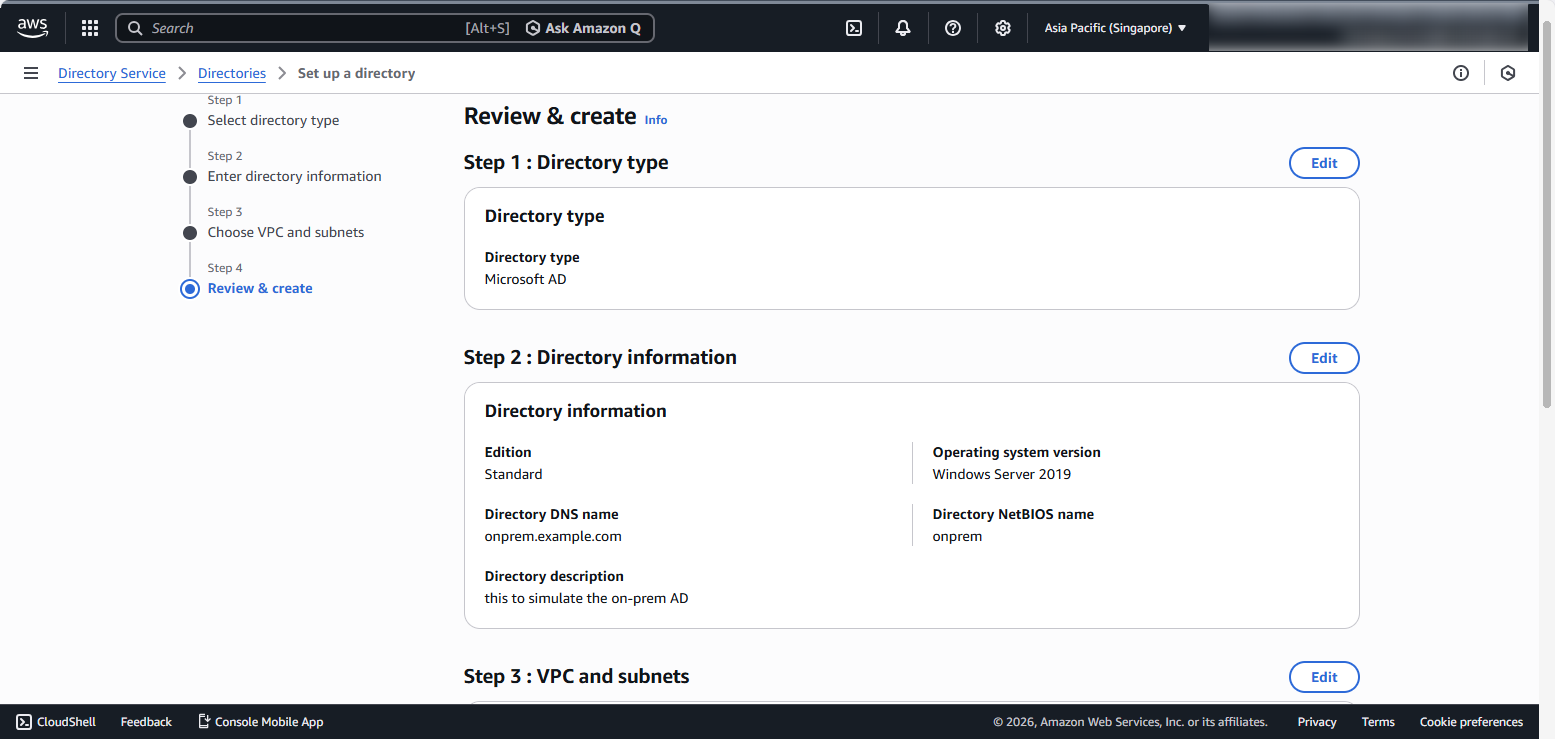Edit Step 3 VPC and subnets

(x=1324, y=677)
